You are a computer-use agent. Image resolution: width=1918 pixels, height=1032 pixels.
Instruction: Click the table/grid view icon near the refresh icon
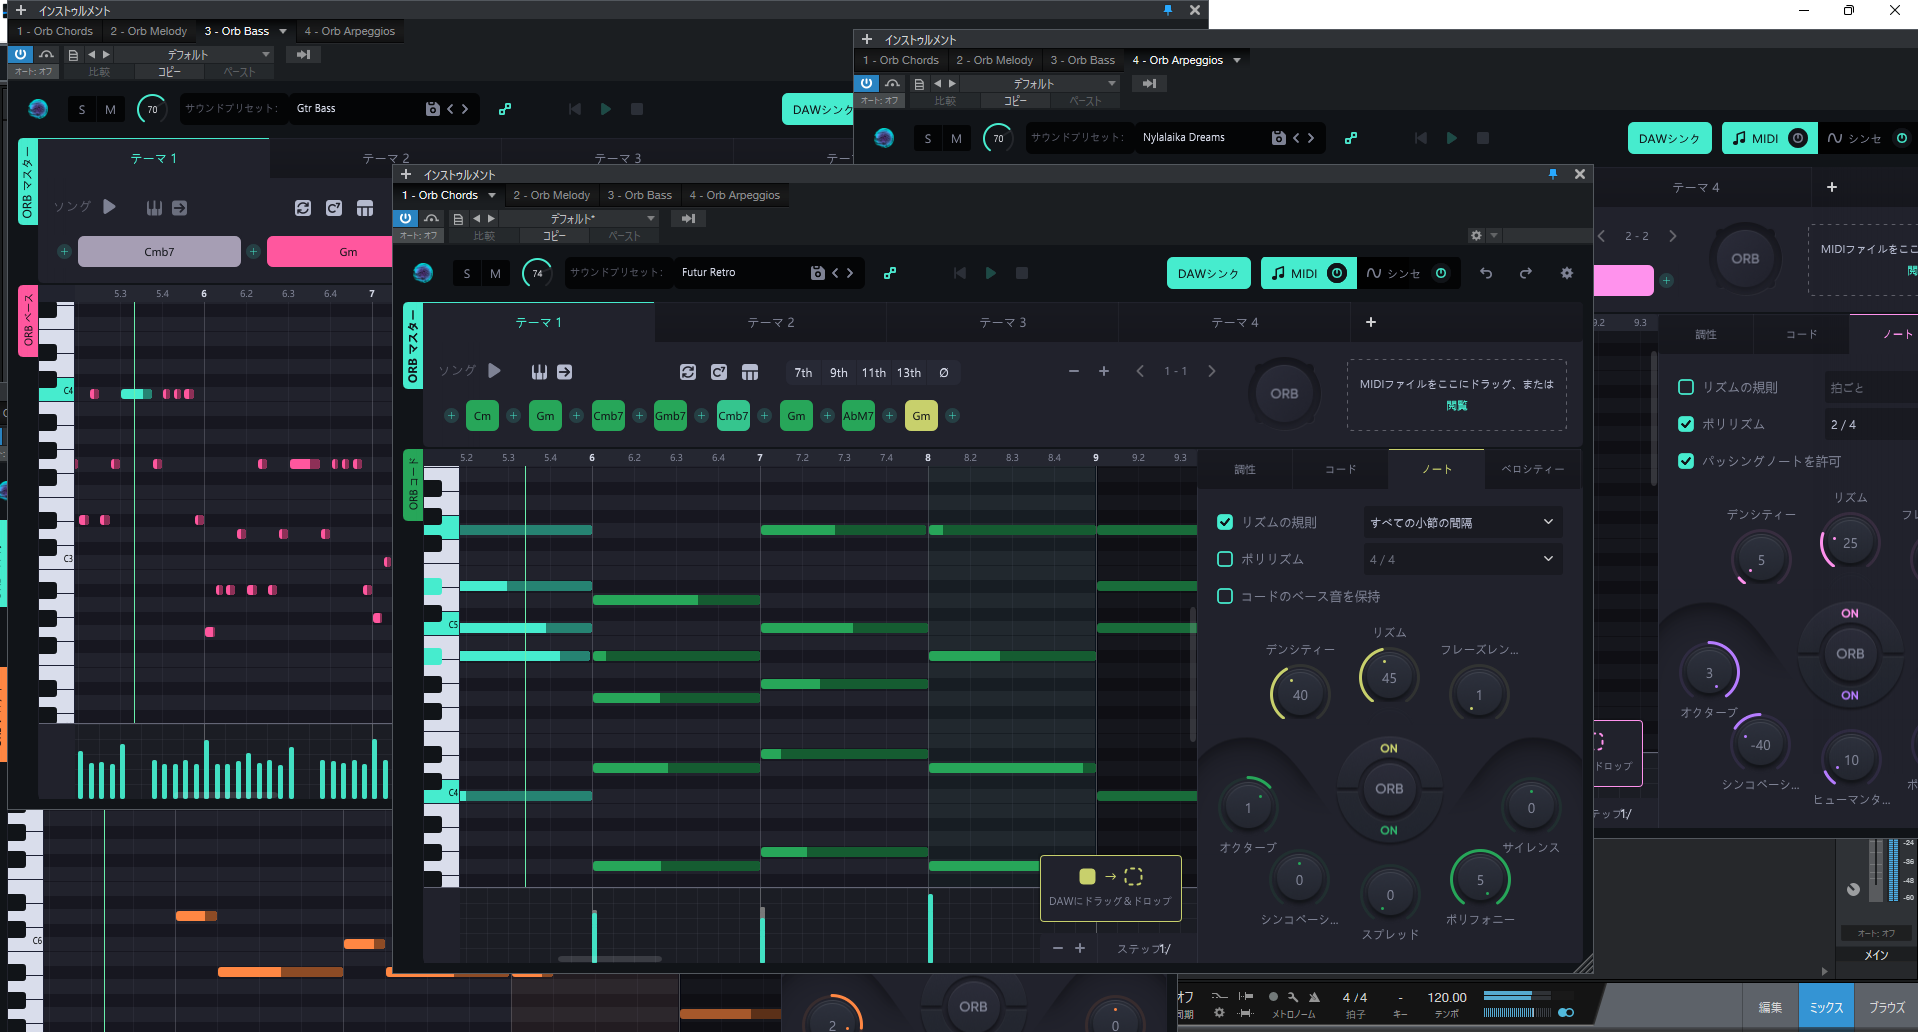(750, 371)
